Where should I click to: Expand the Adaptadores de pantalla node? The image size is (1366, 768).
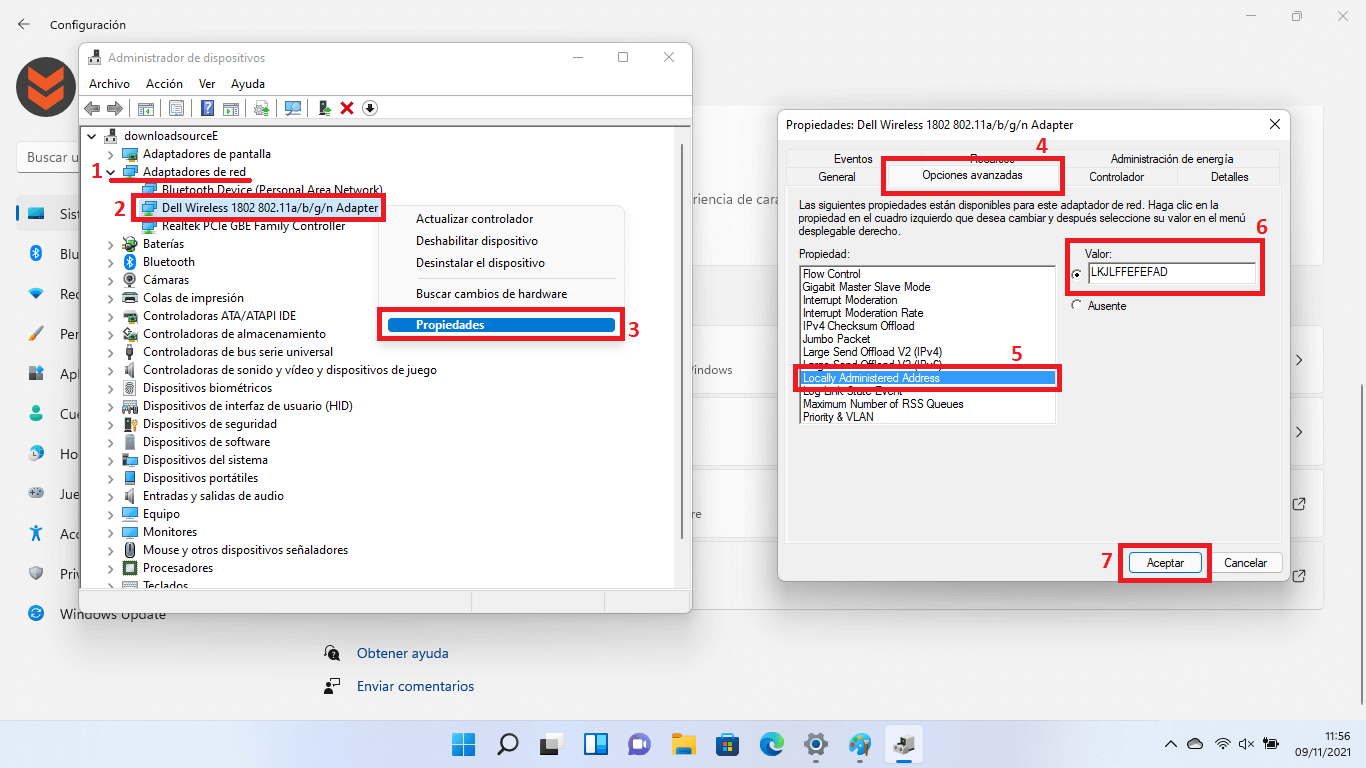(111, 154)
